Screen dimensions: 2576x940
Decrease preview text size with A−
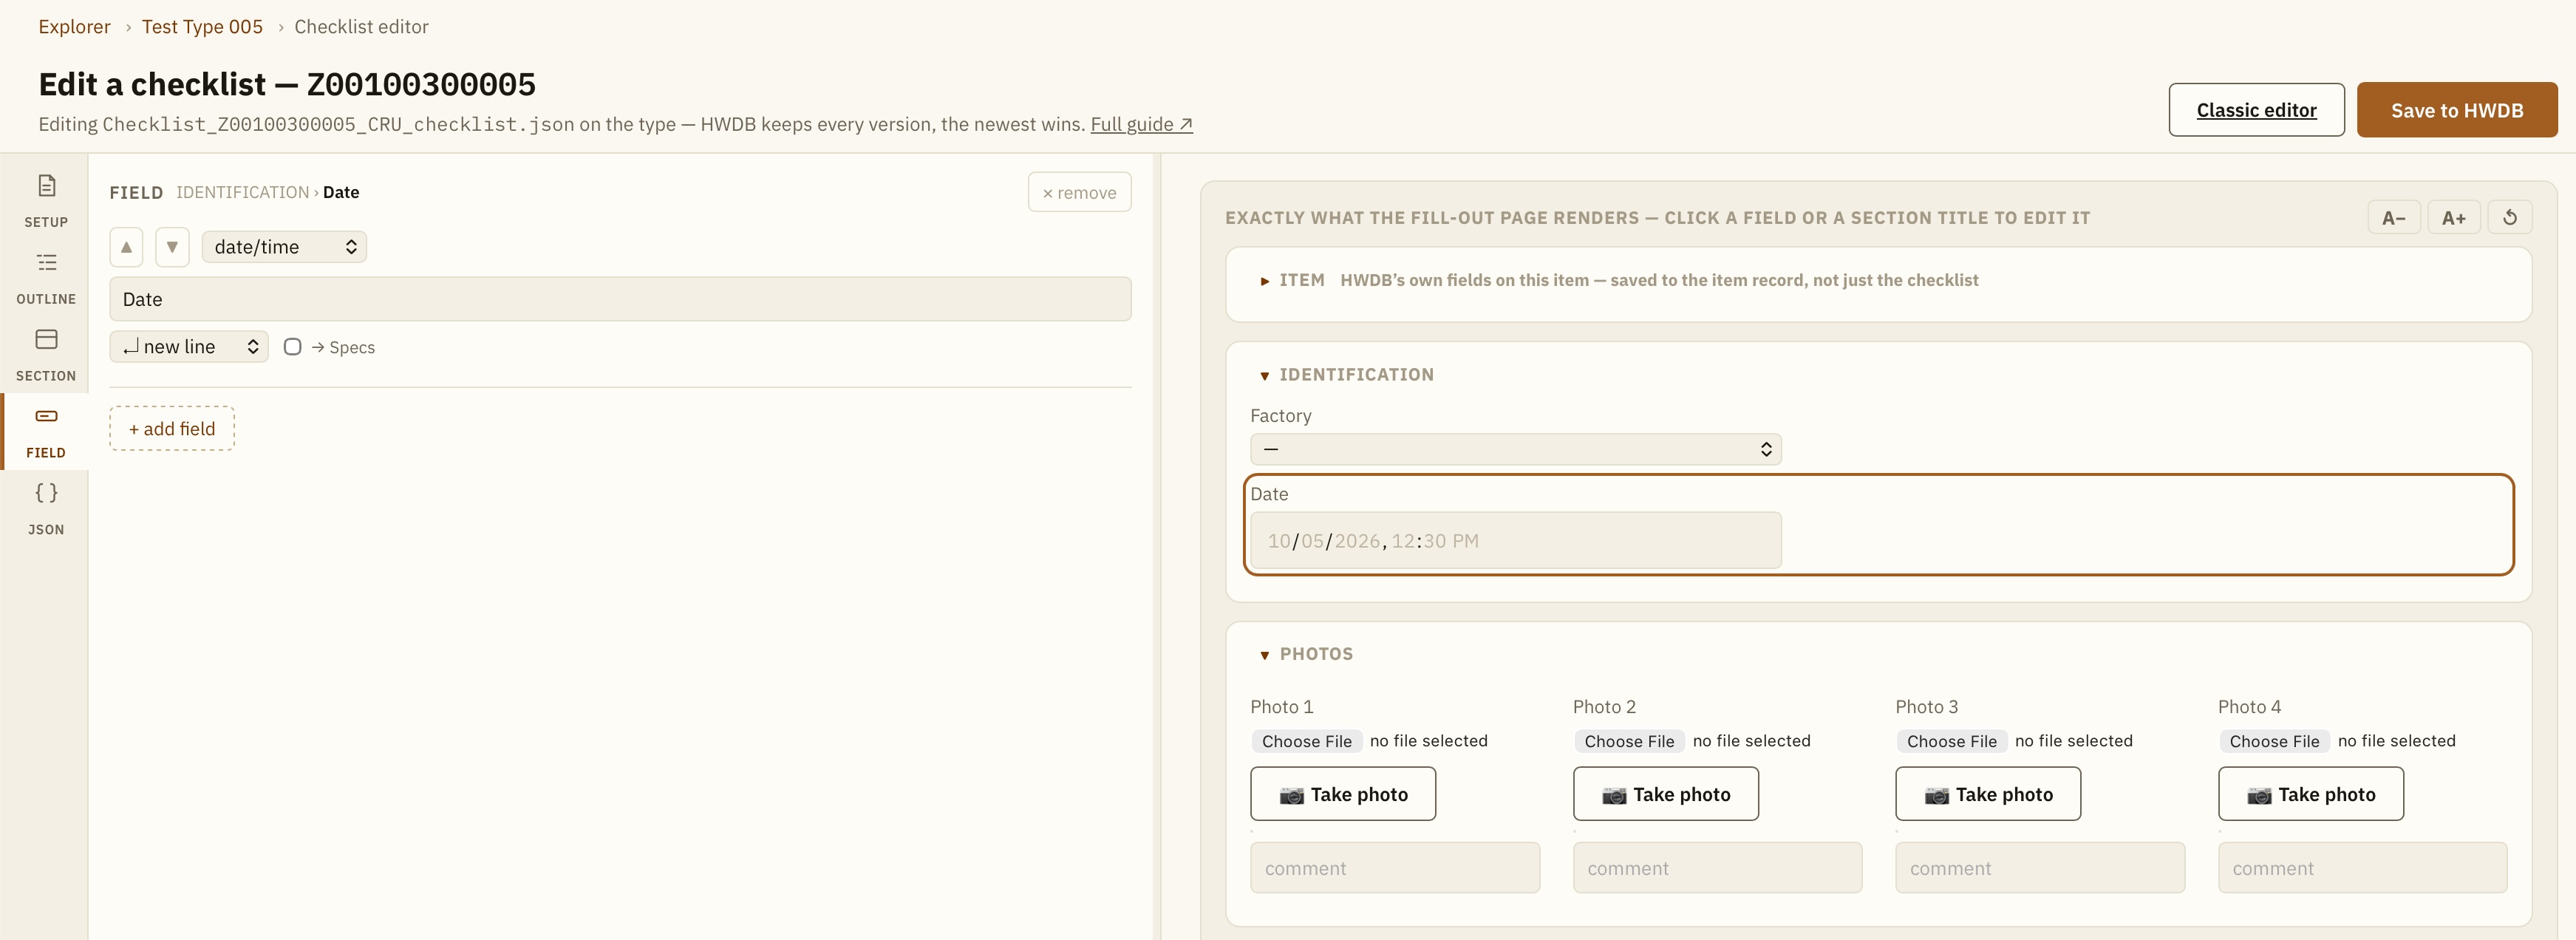(x=2393, y=217)
